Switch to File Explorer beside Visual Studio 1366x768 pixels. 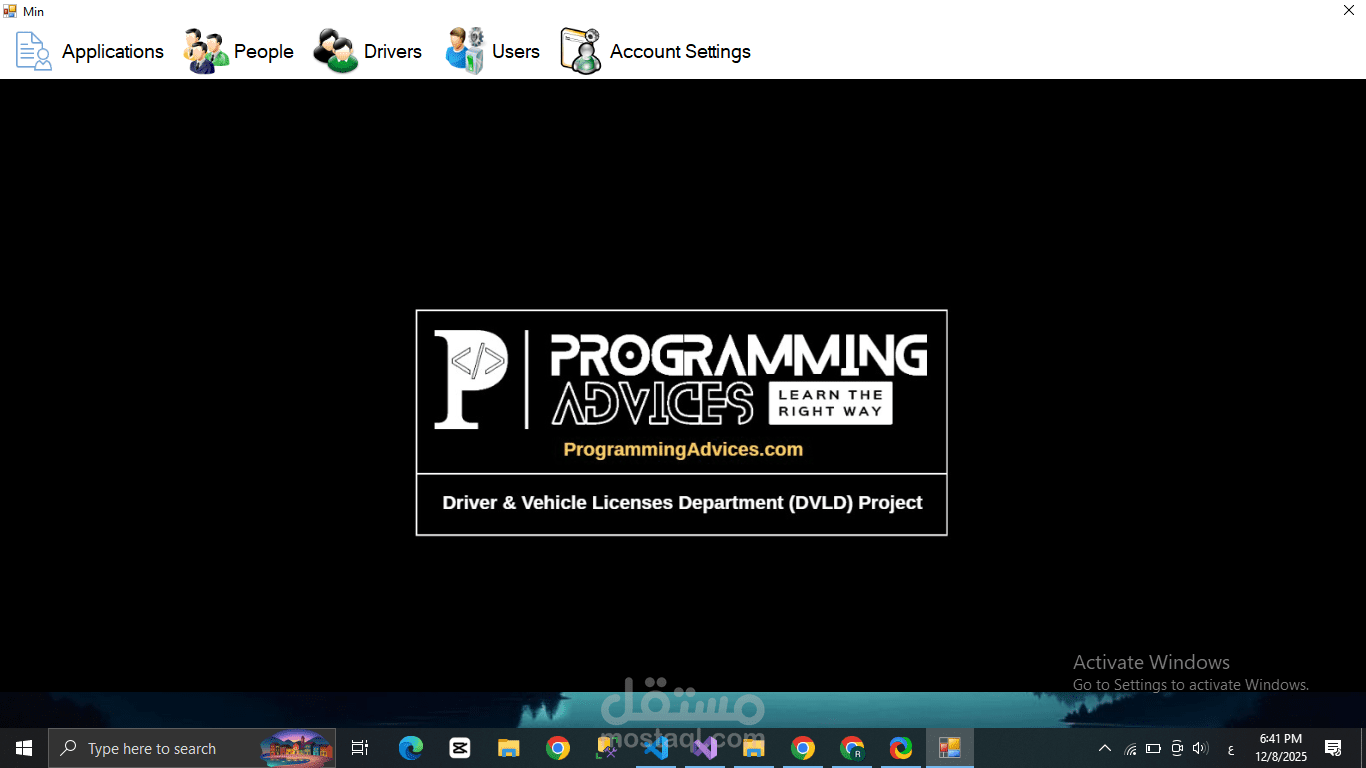tap(754, 748)
